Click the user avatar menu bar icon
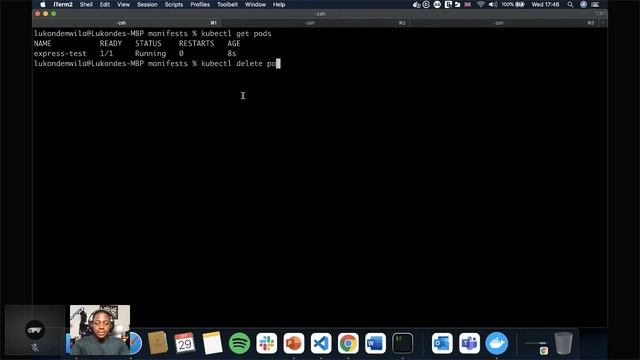 (x=584, y=4)
